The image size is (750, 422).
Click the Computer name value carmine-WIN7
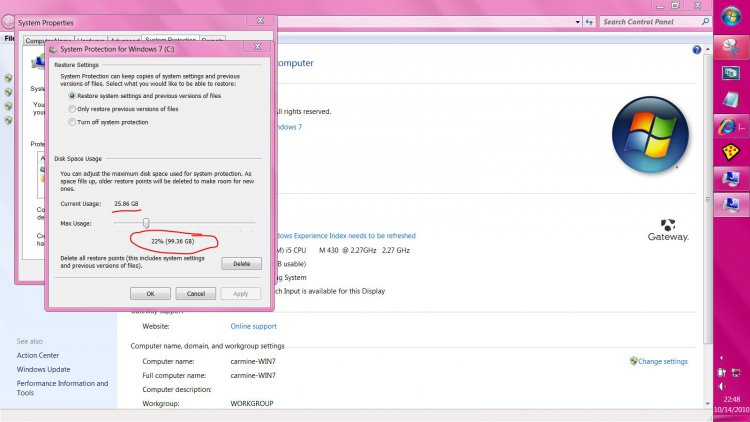(253, 361)
